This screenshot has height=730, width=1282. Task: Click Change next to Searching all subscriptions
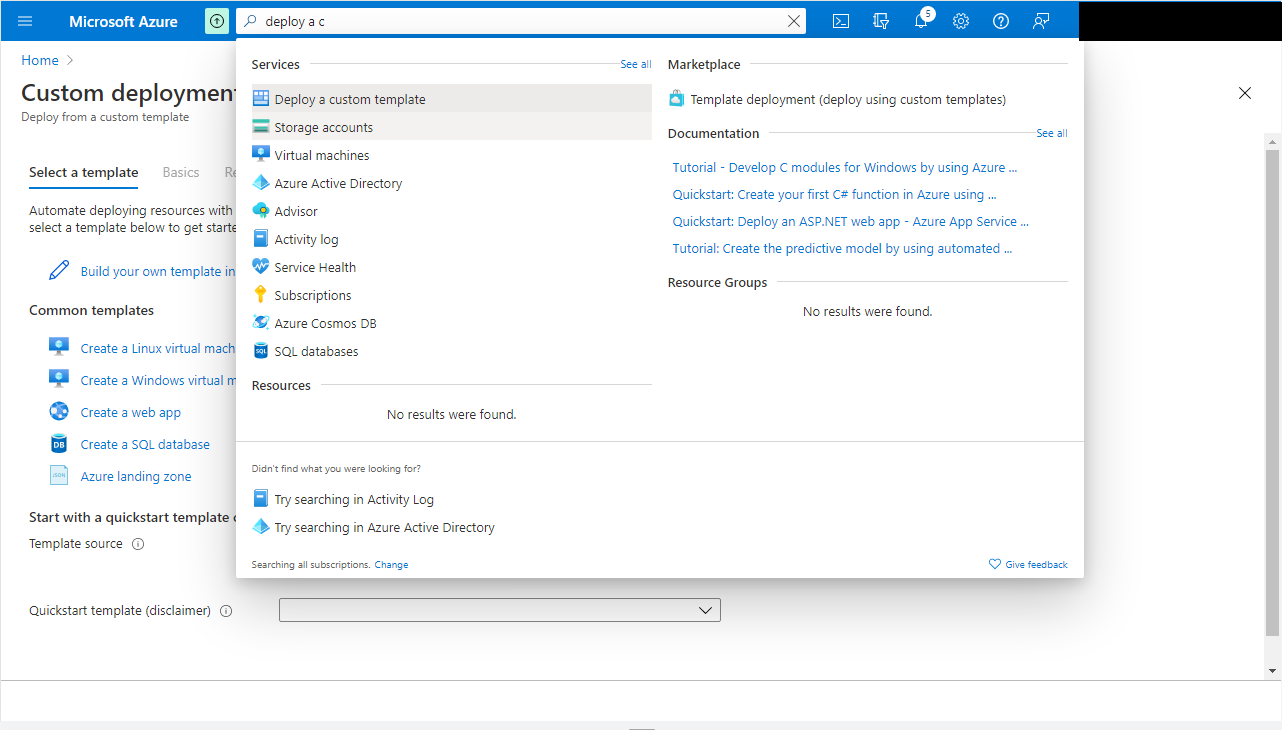click(x=391, y=565)
